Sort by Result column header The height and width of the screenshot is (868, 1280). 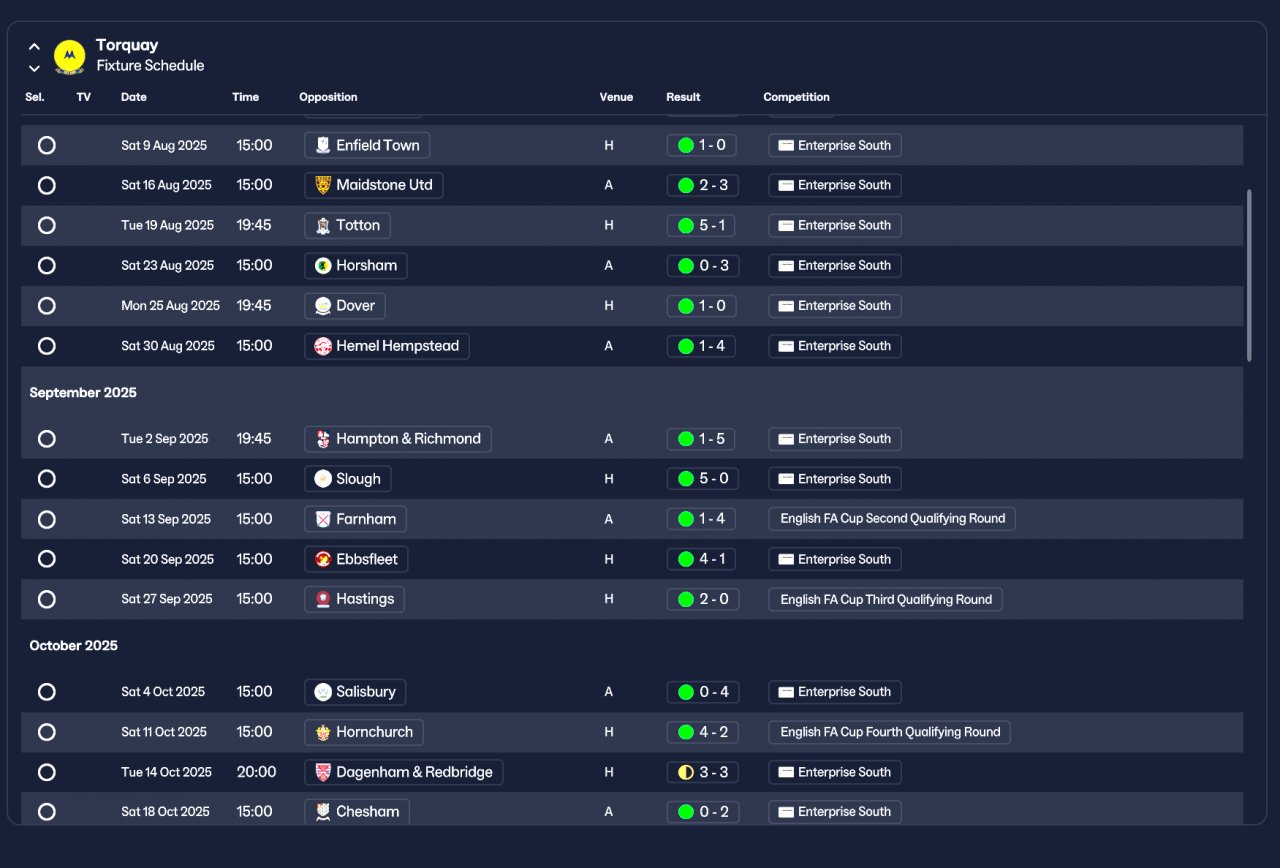tap(683, 97)
